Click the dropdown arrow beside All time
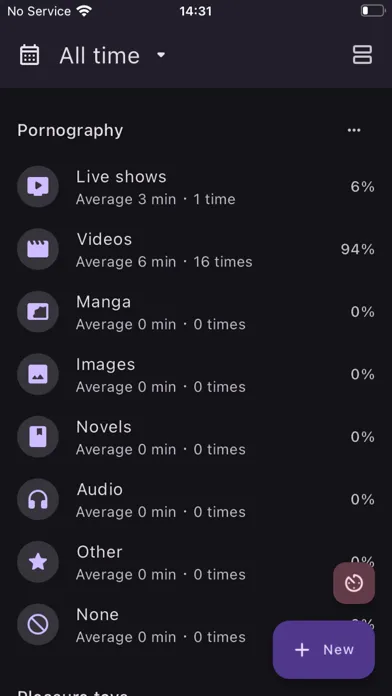Image resolution: width=392 pixels, height=696 pixels. coord(161,55)
